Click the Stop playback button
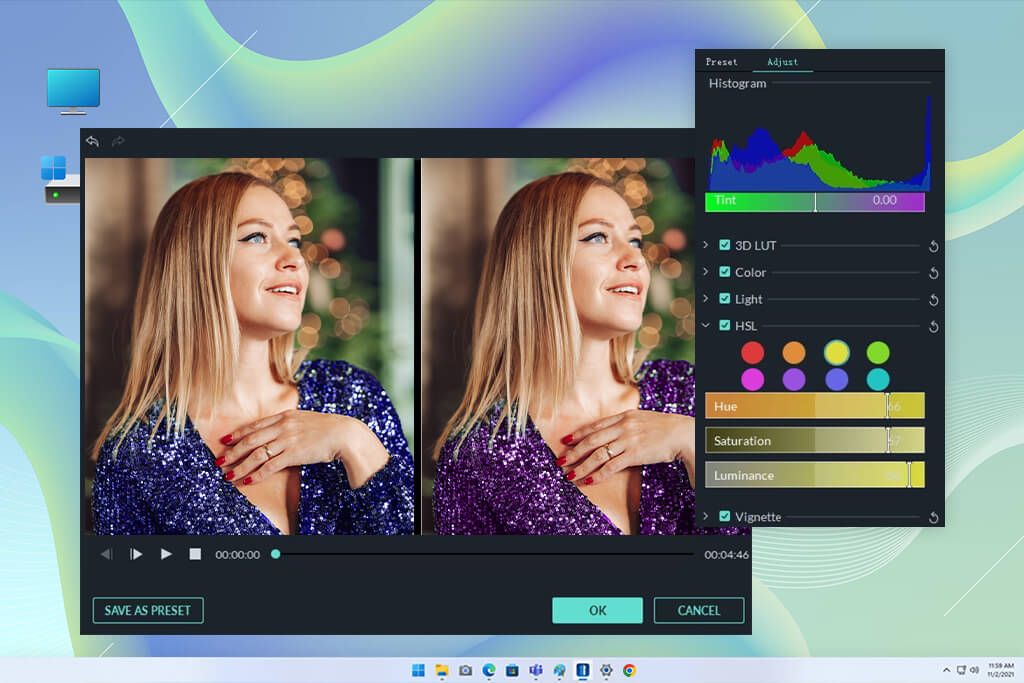 [x=196, y=553]
